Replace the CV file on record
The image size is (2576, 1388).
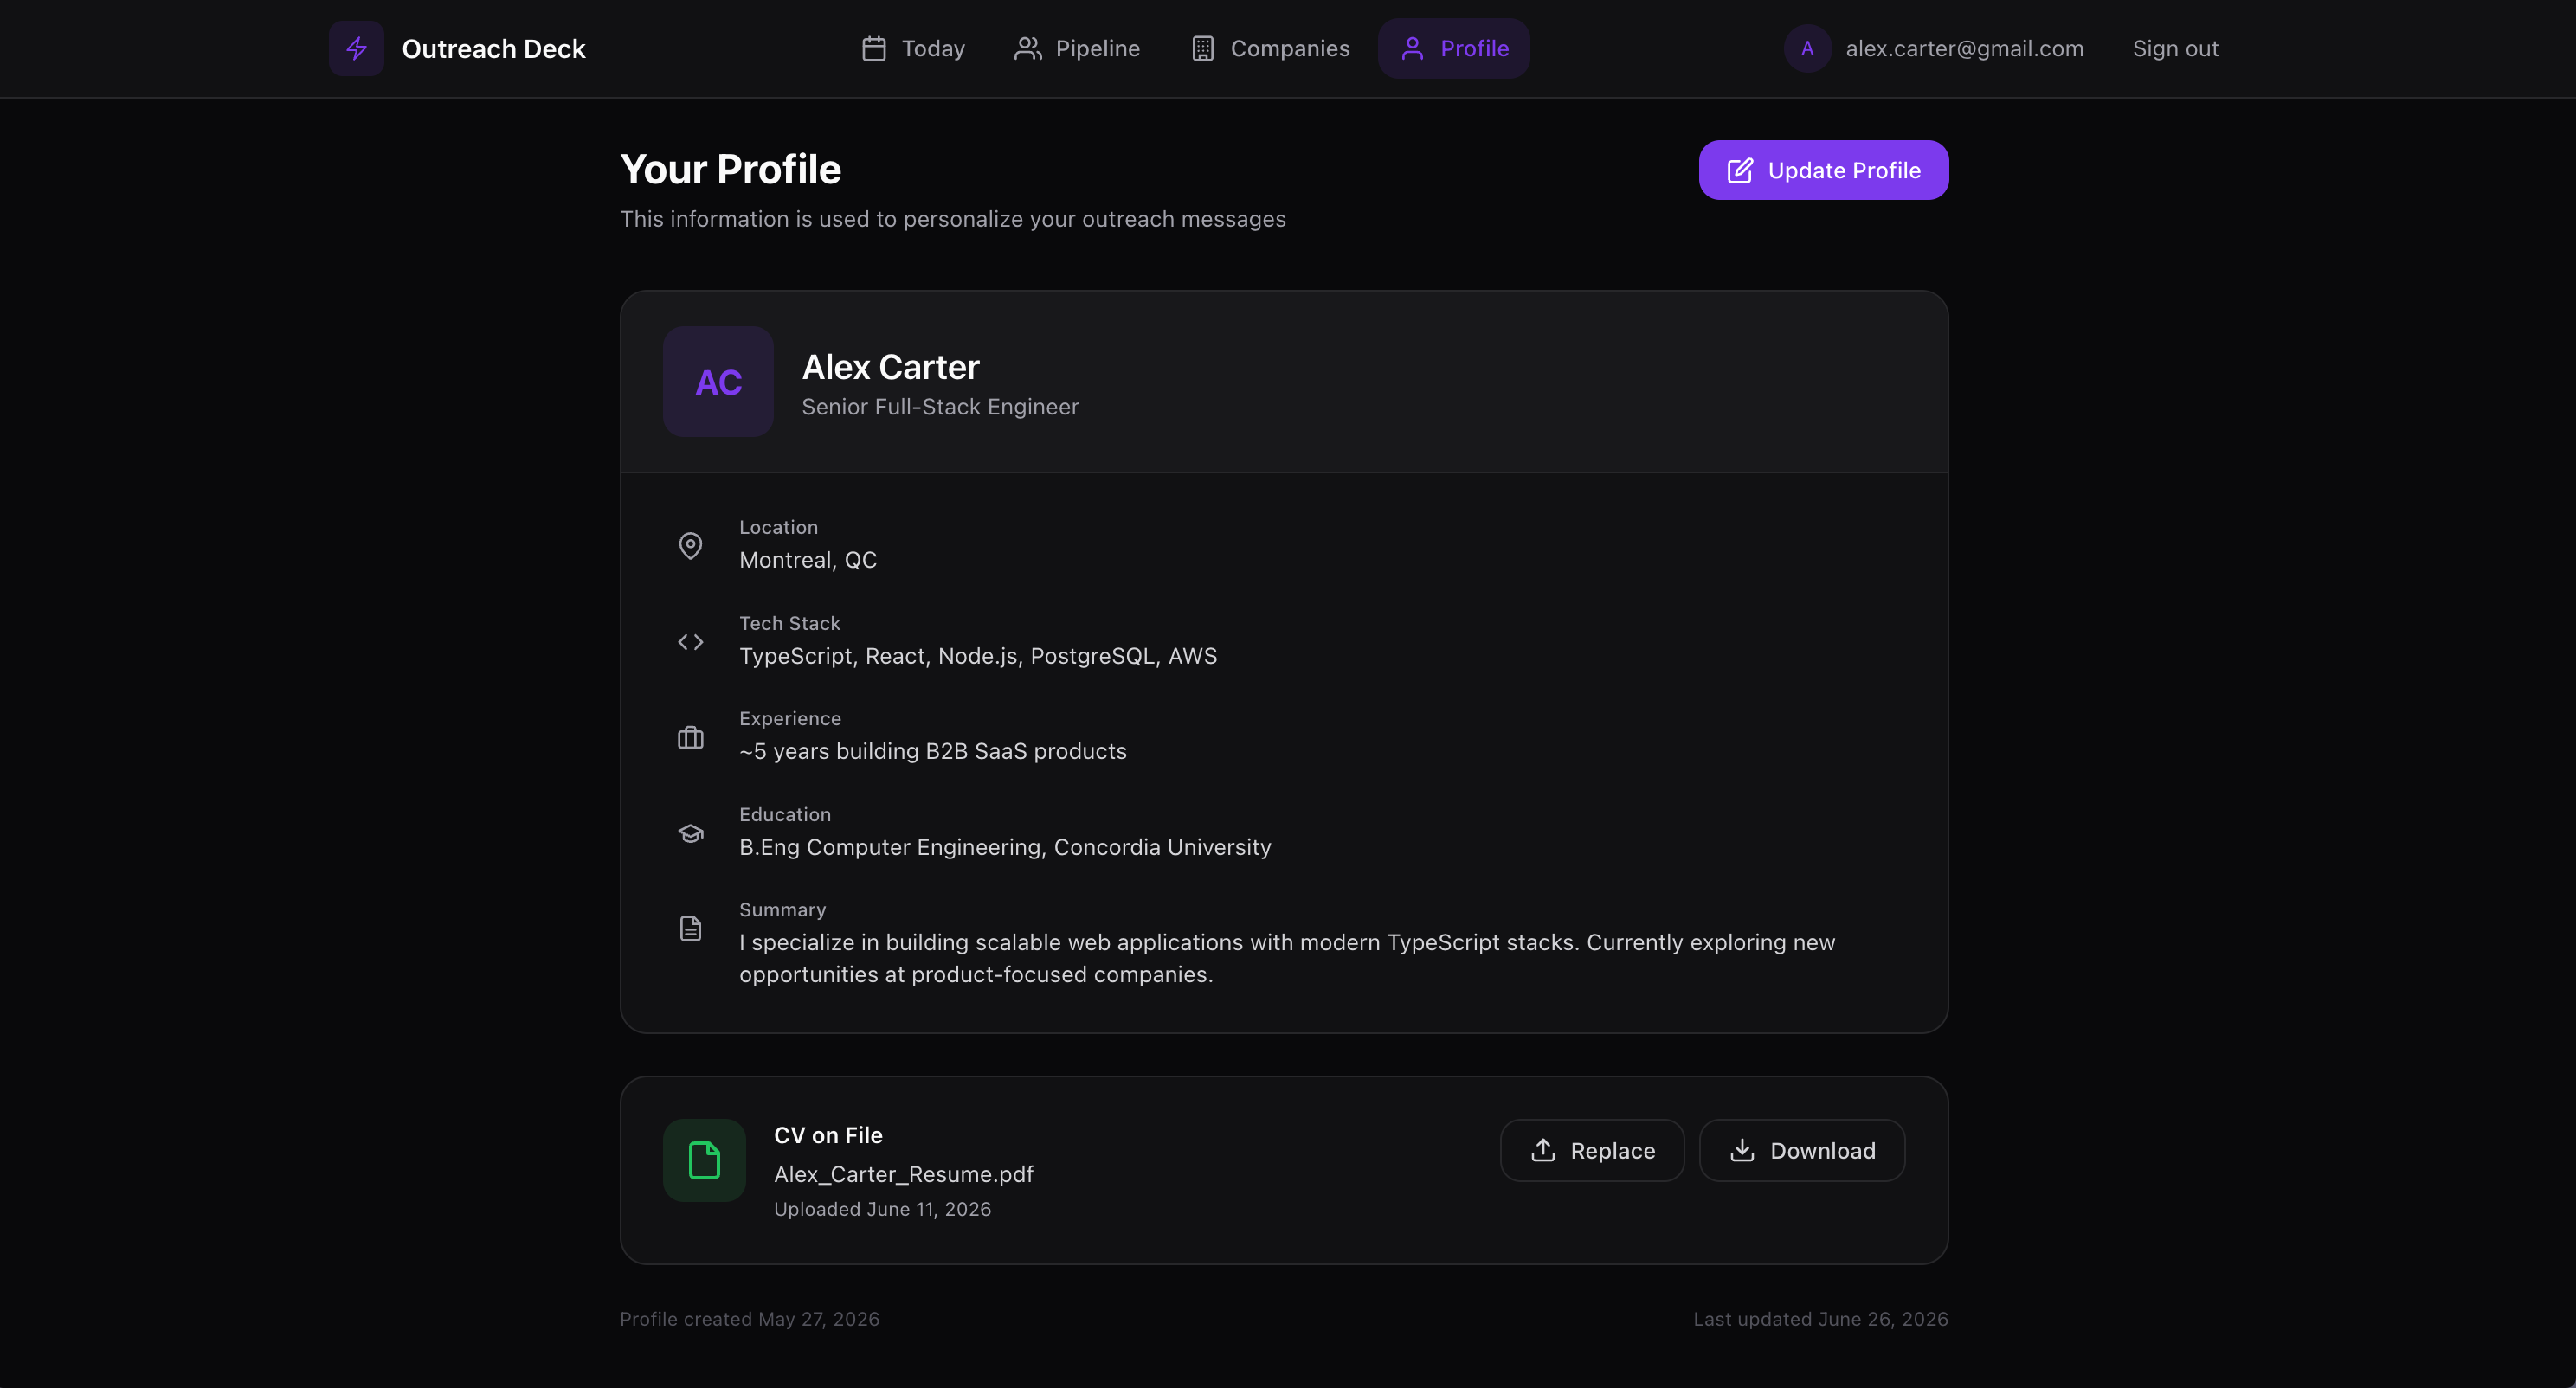[x=1592, y=1150]
